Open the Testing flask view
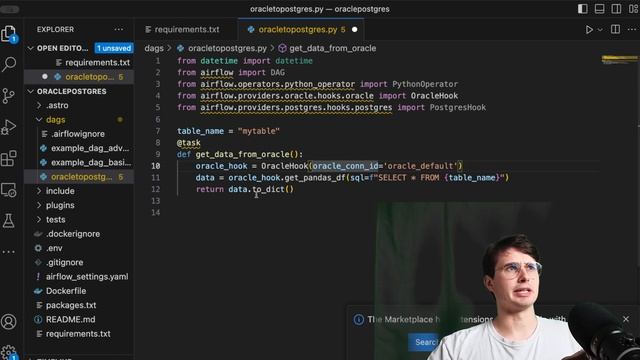Screen dimensions: 640x360 pyautogui.click(x=9, y=221)
